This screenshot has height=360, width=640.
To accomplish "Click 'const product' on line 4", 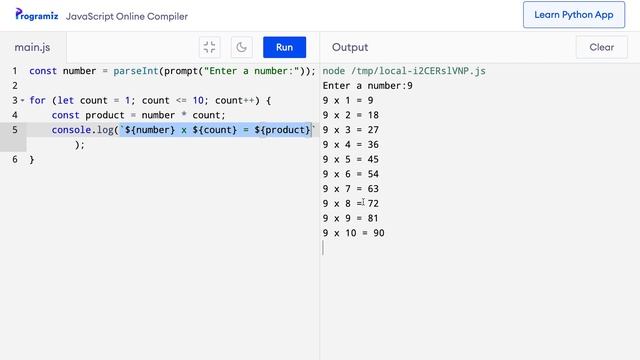I will point(88,115).
